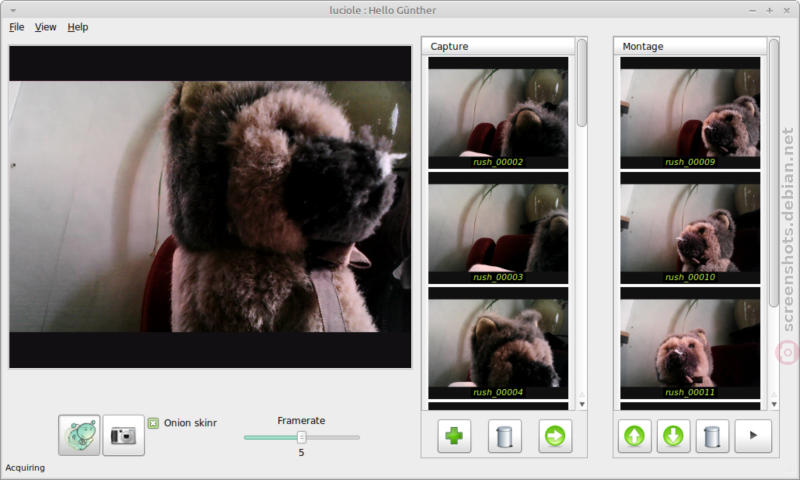The image size is (800, 480).
Task: Play the montage animation
Action: [753, 436]
